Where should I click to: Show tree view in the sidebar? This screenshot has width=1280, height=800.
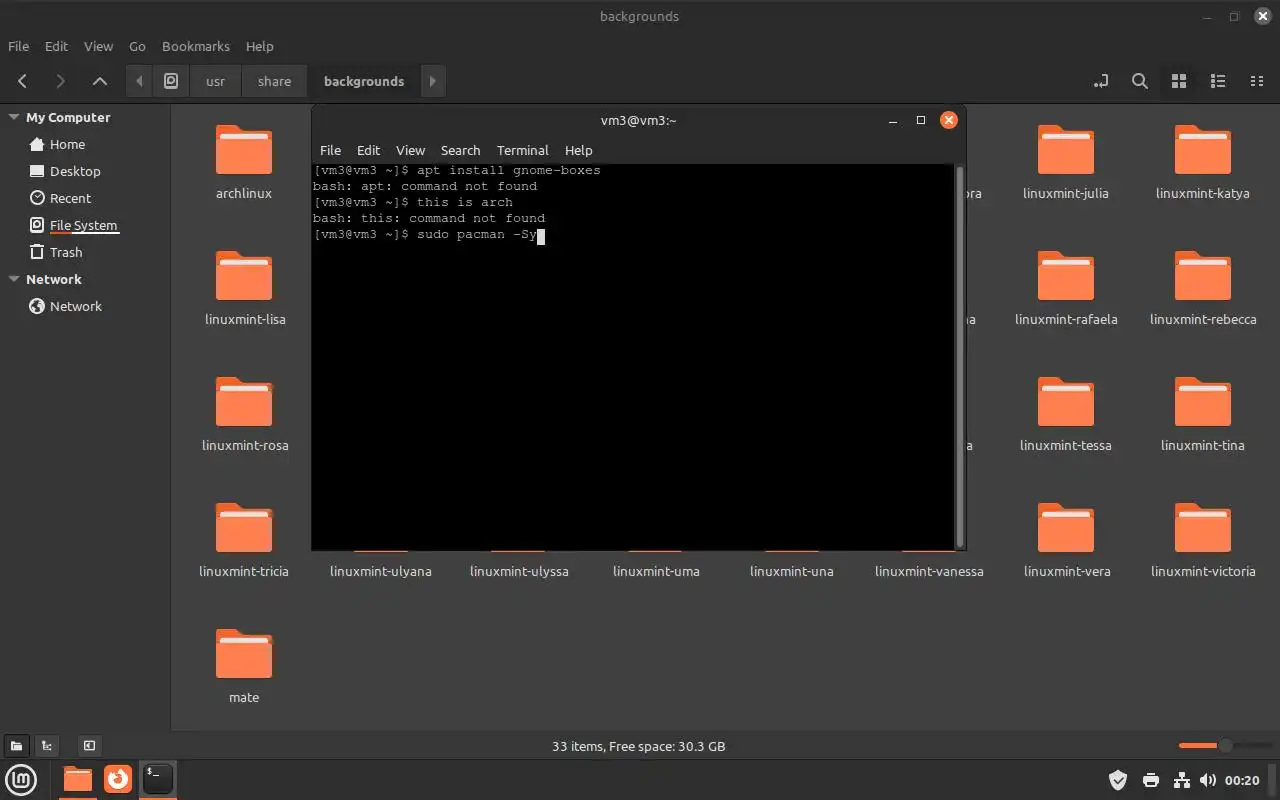point(47,745)
